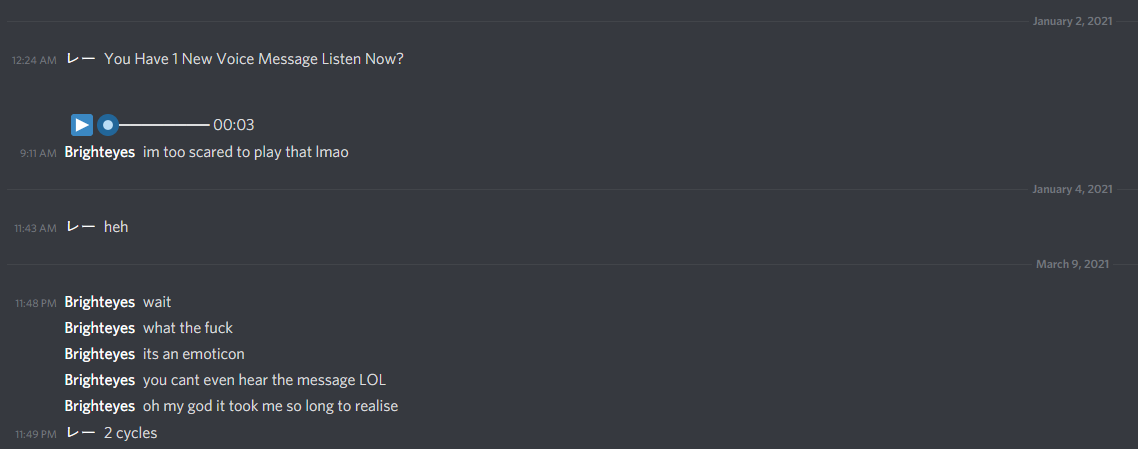Screen dimensions: 1138x449
Task: Click the Brighteyes name beside 'its an emoticon'
Action: (x=99, y=354)
